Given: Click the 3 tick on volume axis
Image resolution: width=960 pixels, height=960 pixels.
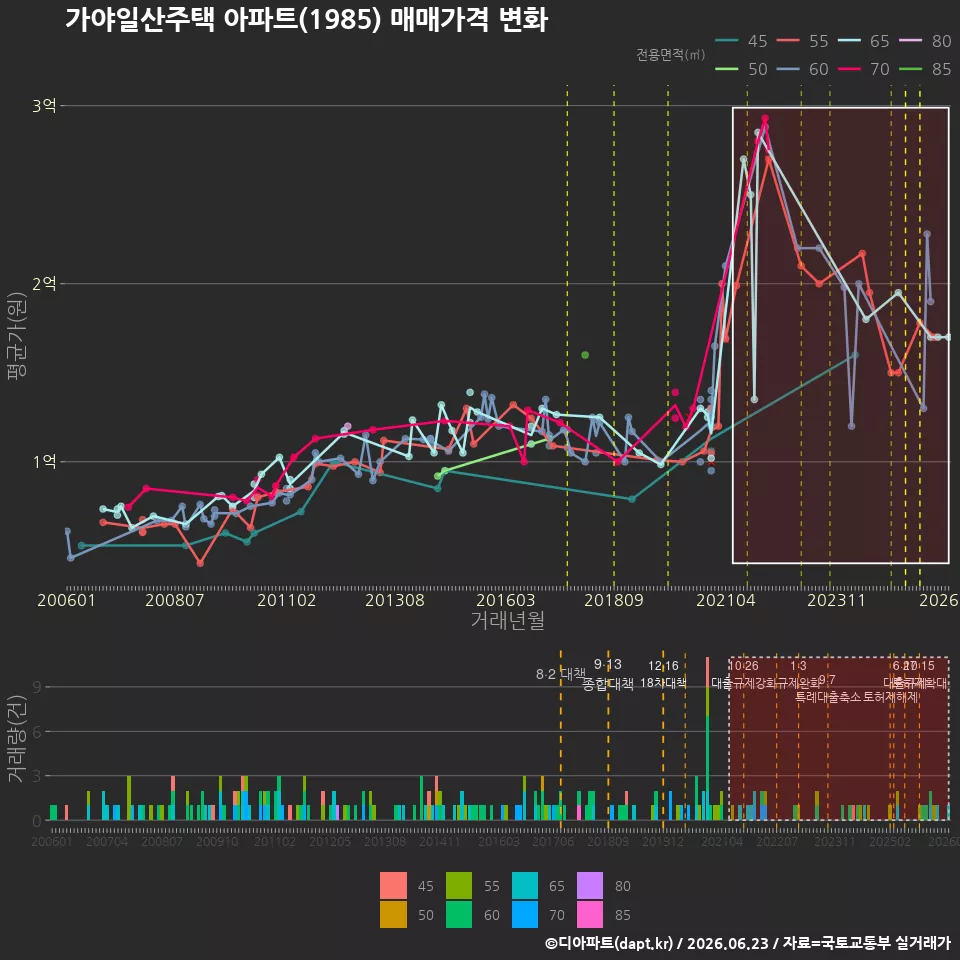Looking at the screenshot, I should pos(37,776).
